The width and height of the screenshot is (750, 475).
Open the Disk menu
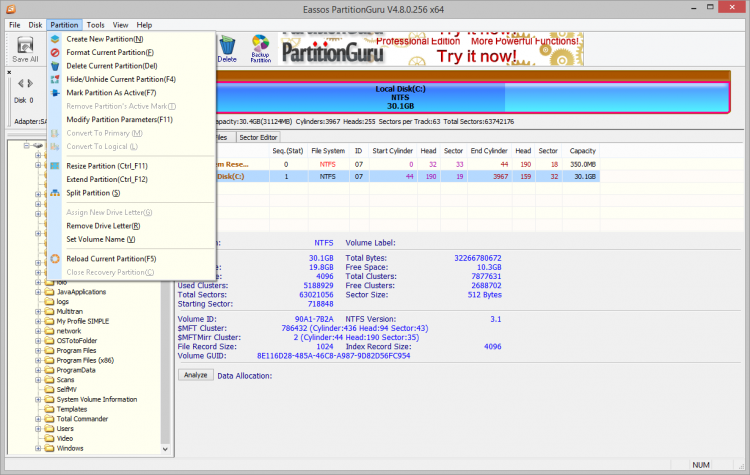(35, 25)
